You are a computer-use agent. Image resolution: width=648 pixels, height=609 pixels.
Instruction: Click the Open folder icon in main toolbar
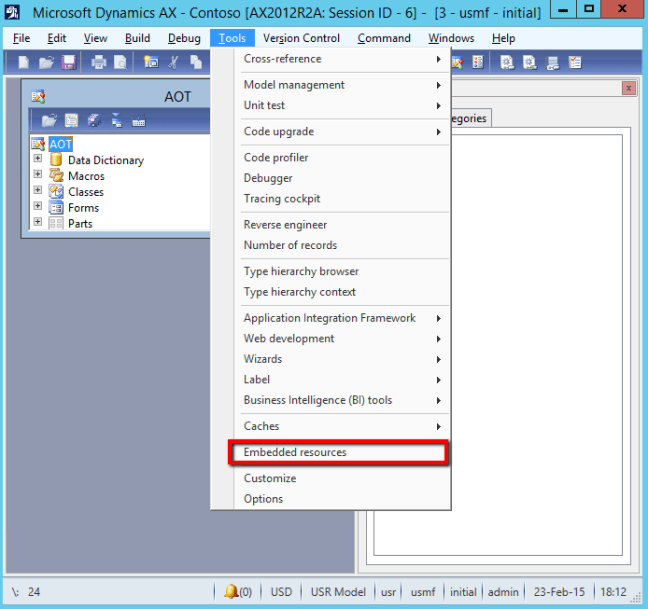click(x=46, y=62)
